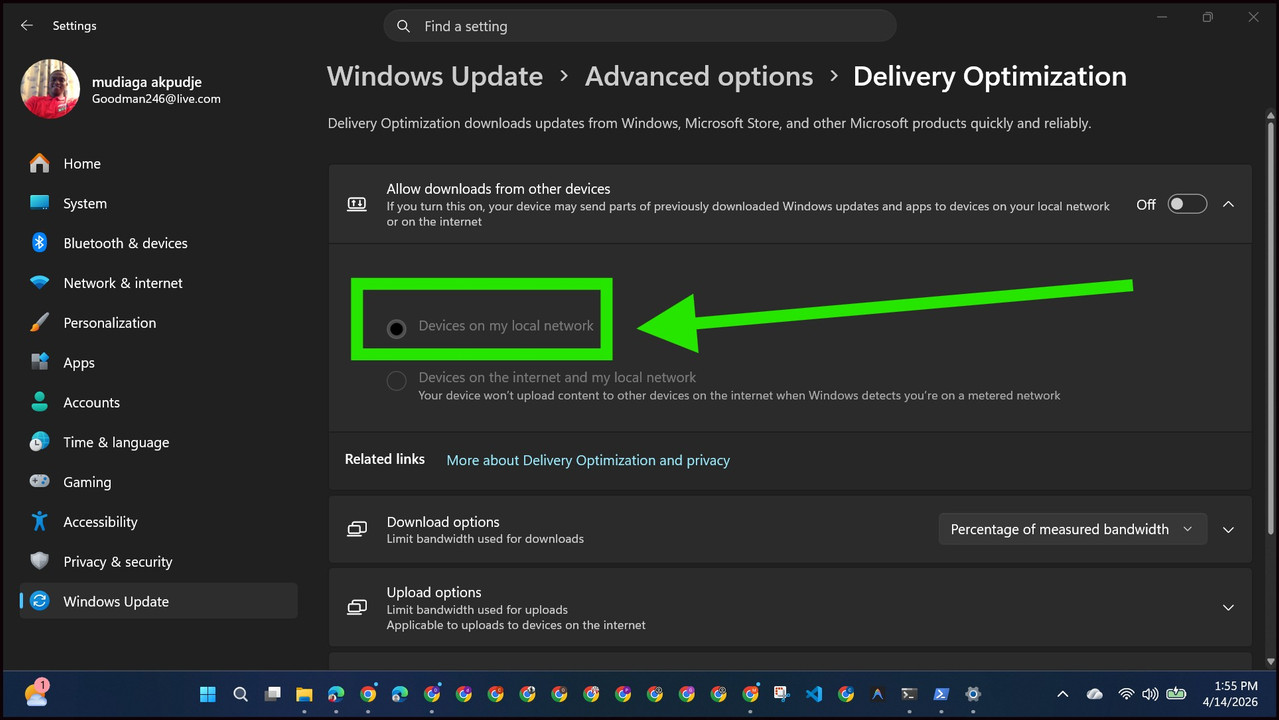Open the Percentage of measured bandwidth dropdown
The width and height of the screenshot is (1279, 720).
click(x=1072, y=529)
